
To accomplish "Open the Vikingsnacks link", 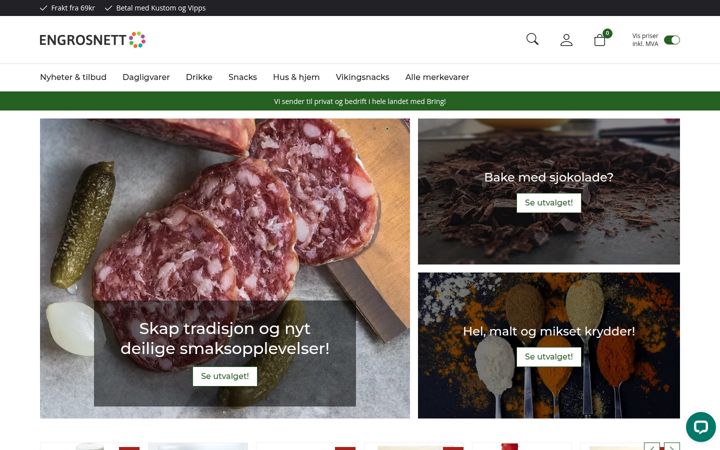I will click(362, 77).
